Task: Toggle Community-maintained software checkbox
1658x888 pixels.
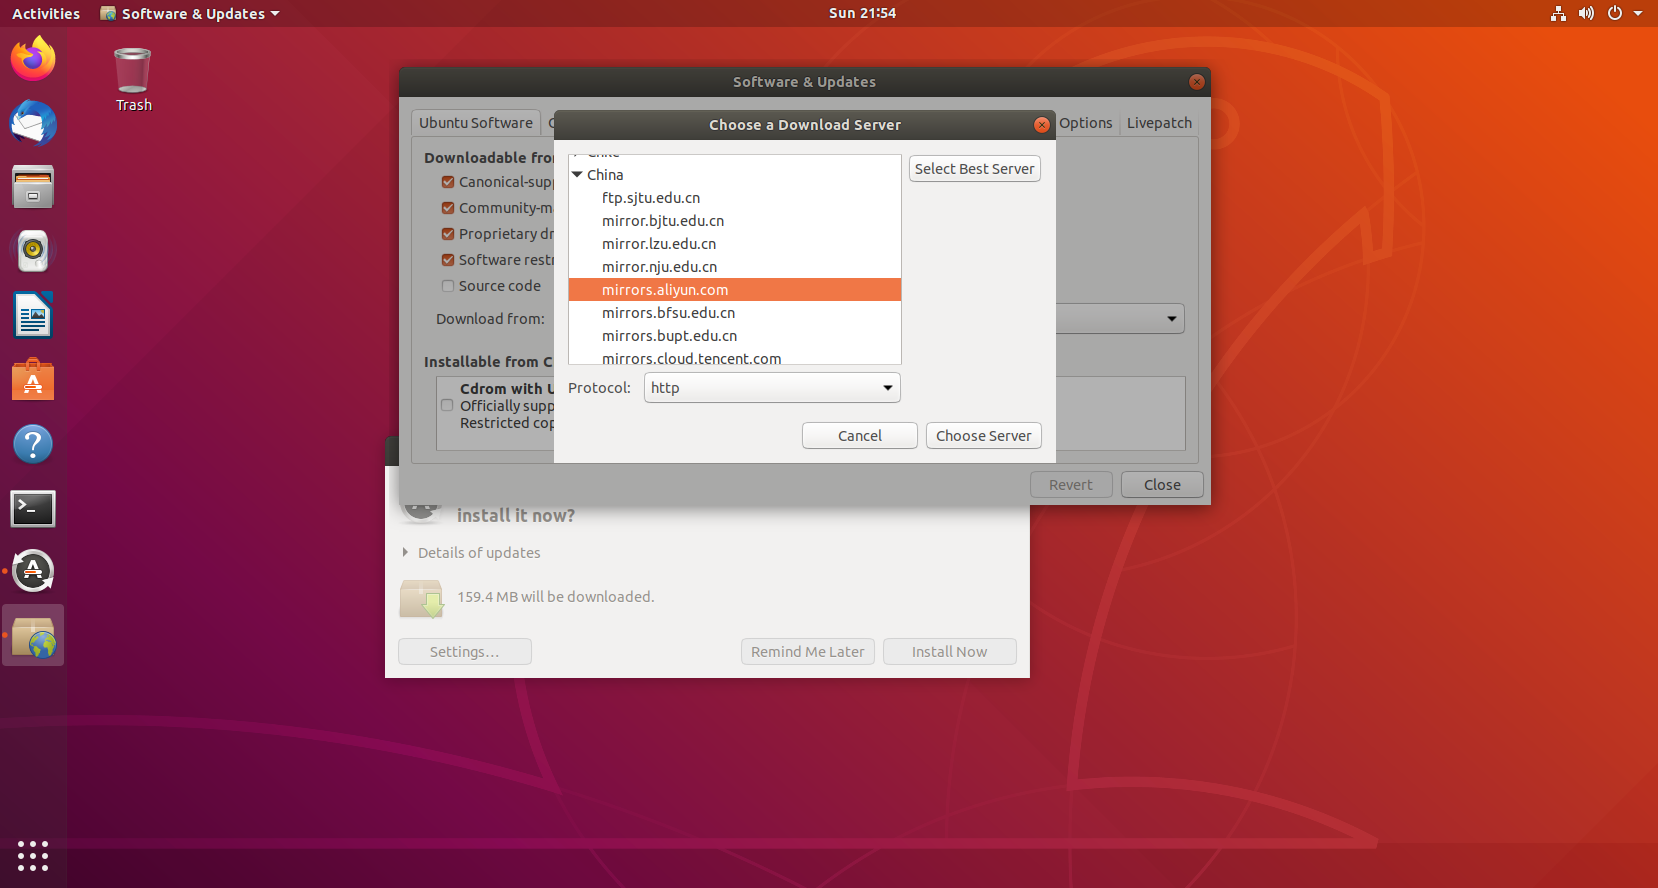Action: point(448,208)
